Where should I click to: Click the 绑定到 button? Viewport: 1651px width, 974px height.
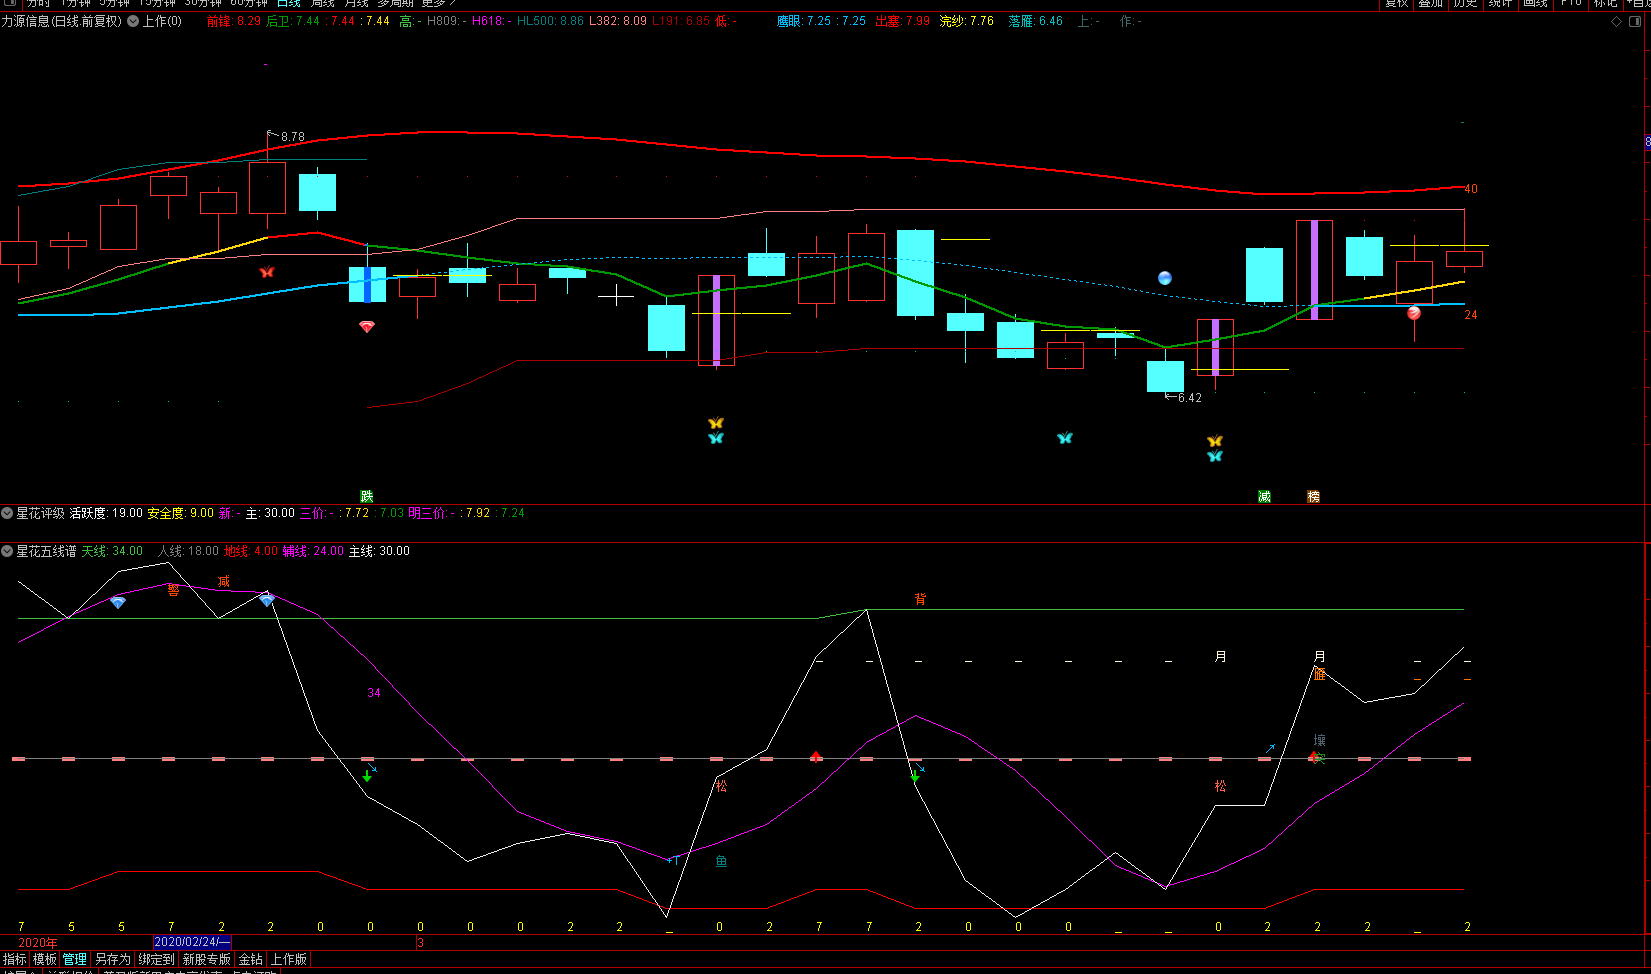(157, 959)
